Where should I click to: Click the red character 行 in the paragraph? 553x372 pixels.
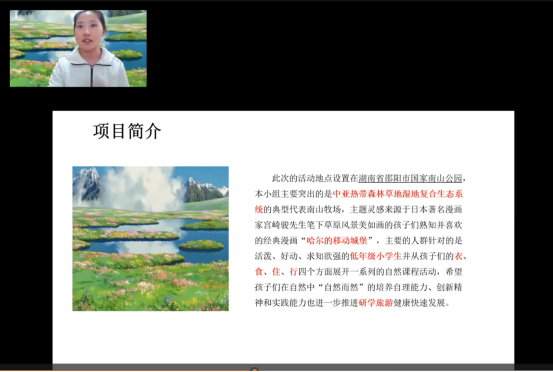point(293,272)
